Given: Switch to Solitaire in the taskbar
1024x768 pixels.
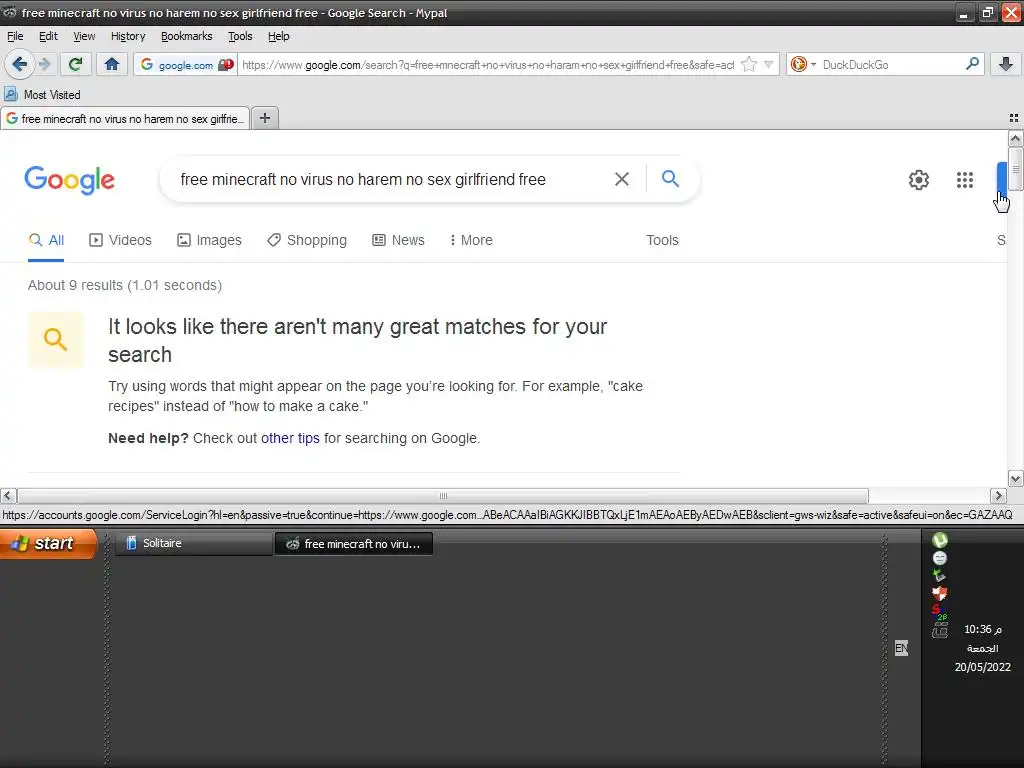Looking at the screenshot, I should point(194,543).
